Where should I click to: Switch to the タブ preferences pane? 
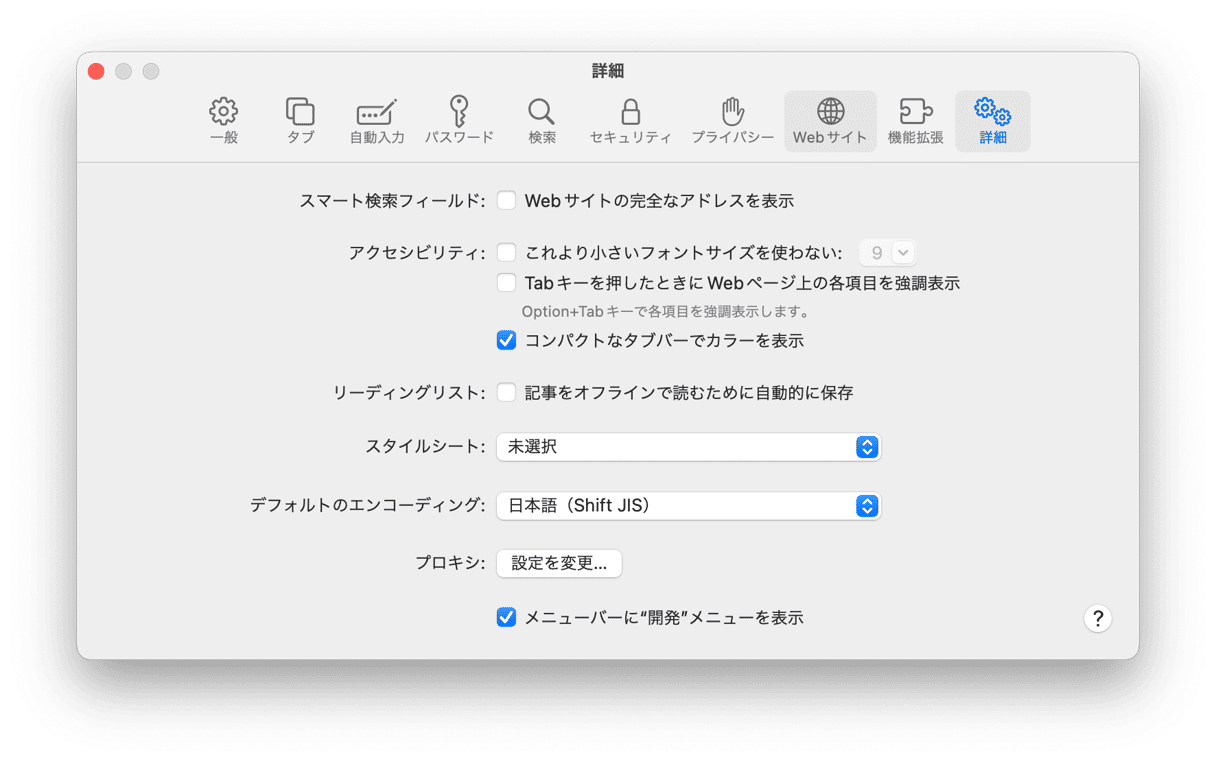(x=300, y=122)
